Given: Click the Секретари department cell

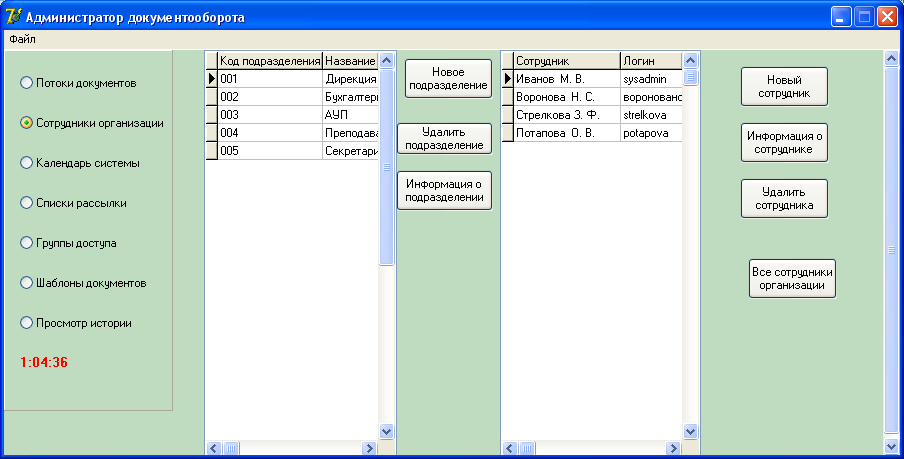Looking at the screenshot, I should pyautogui.click(x=351, y=150).
